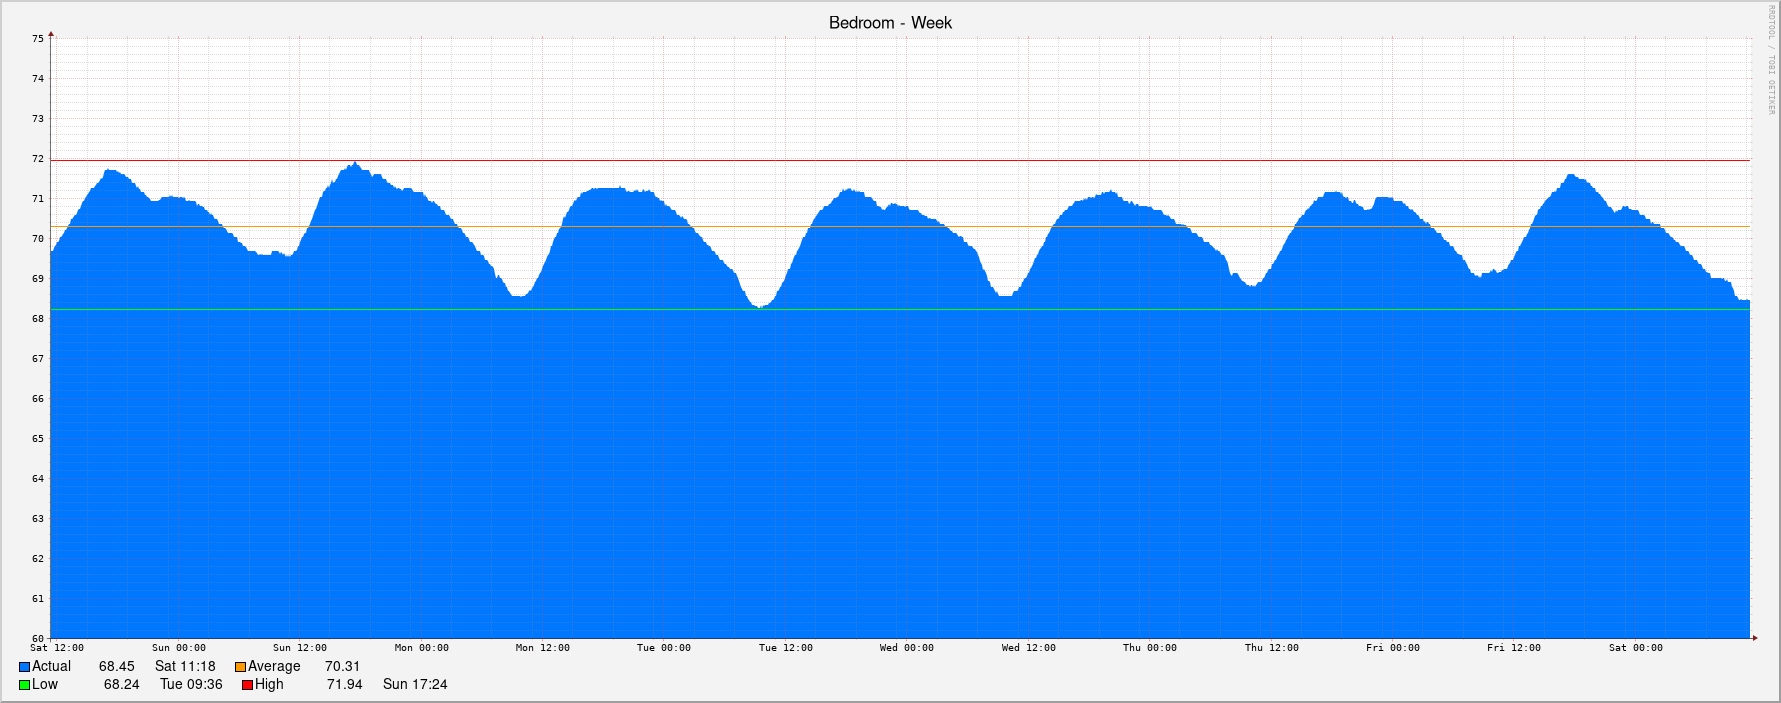Select the "Wed 00:00" x-axis label
This screenshot has width=1781, height=703.
tap(907, 648)
